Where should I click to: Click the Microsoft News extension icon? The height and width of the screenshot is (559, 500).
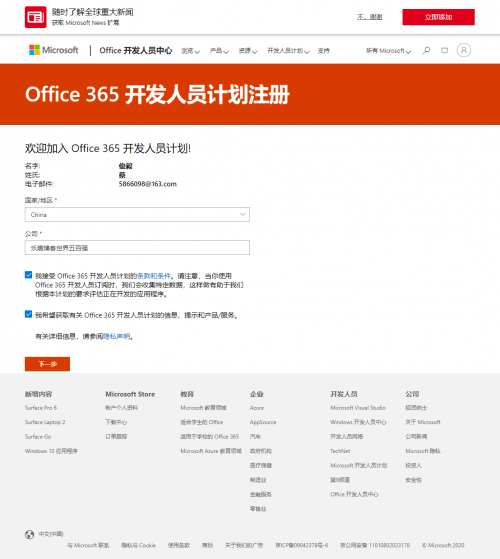click(35, 17)
